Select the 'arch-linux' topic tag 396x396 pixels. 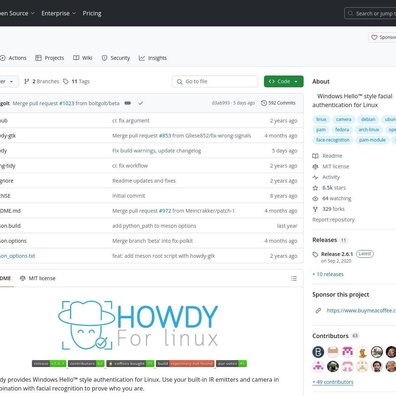pyautogui.click(x=369, y=130)
